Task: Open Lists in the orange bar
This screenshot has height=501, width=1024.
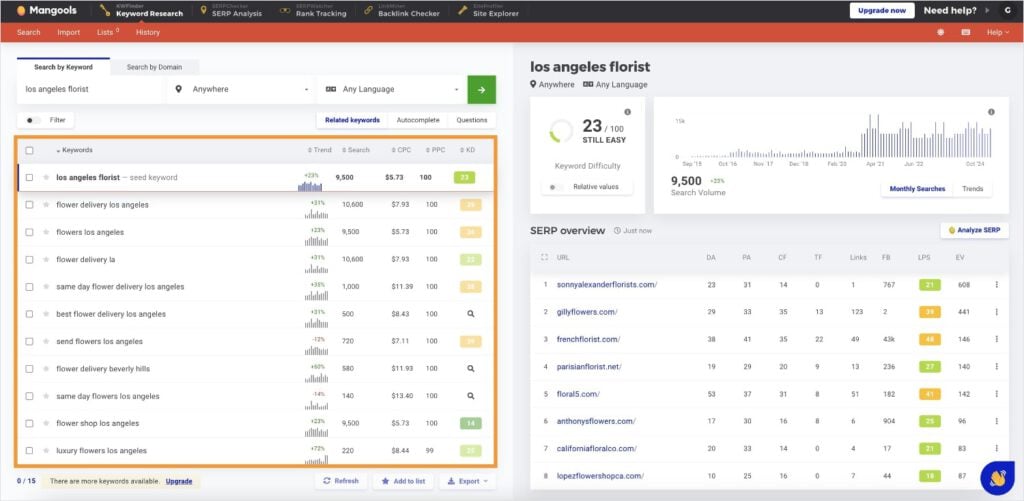Action: point(108,32)
